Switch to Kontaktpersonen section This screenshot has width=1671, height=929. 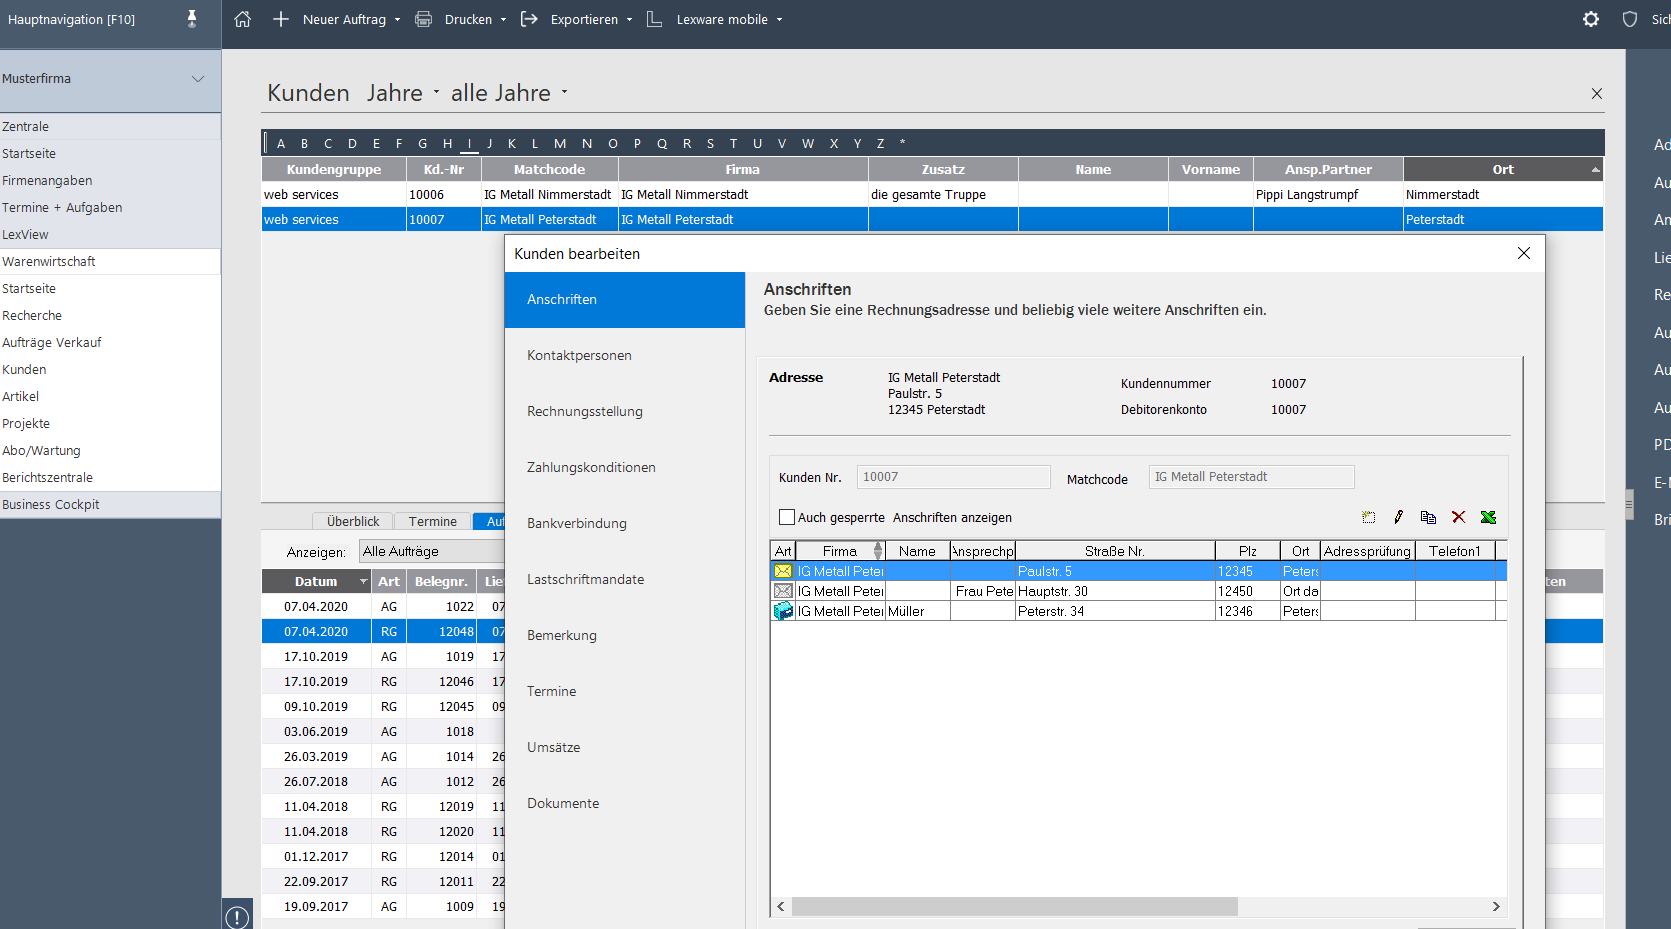(579, 355)
